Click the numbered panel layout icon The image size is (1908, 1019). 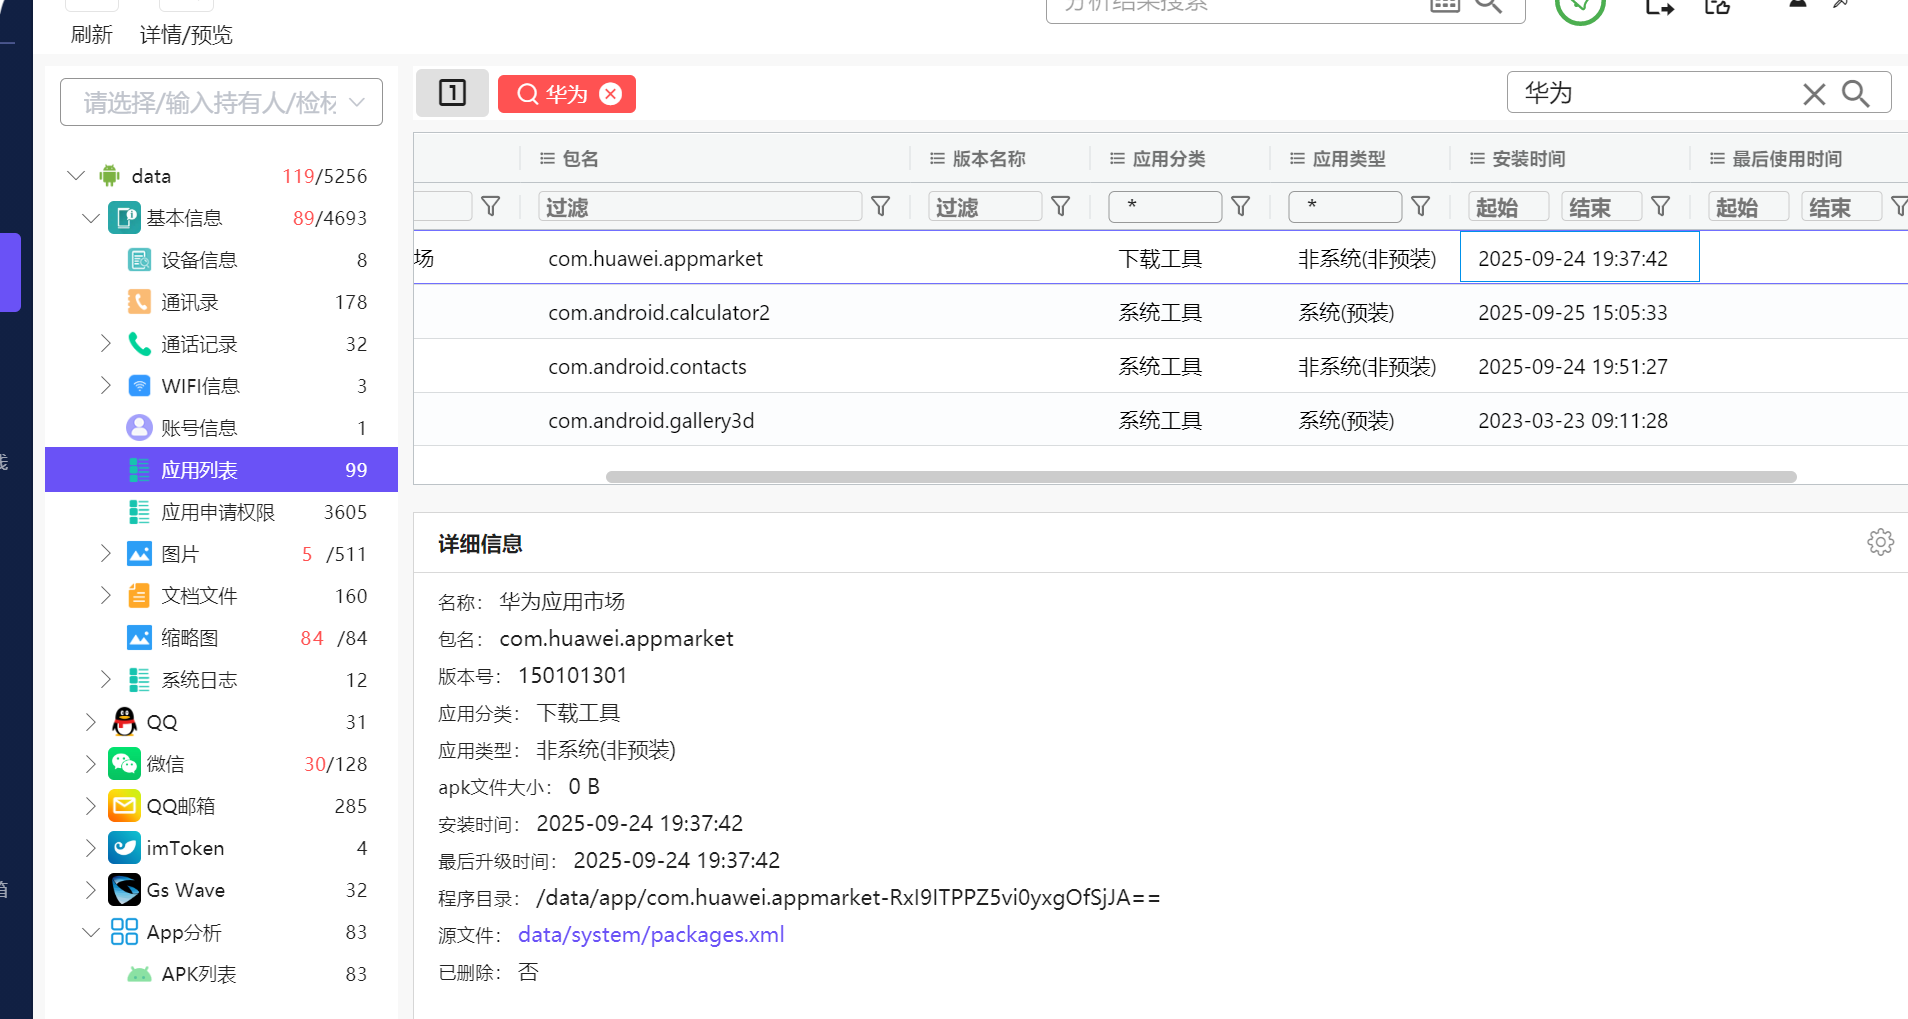click(452, 93)
